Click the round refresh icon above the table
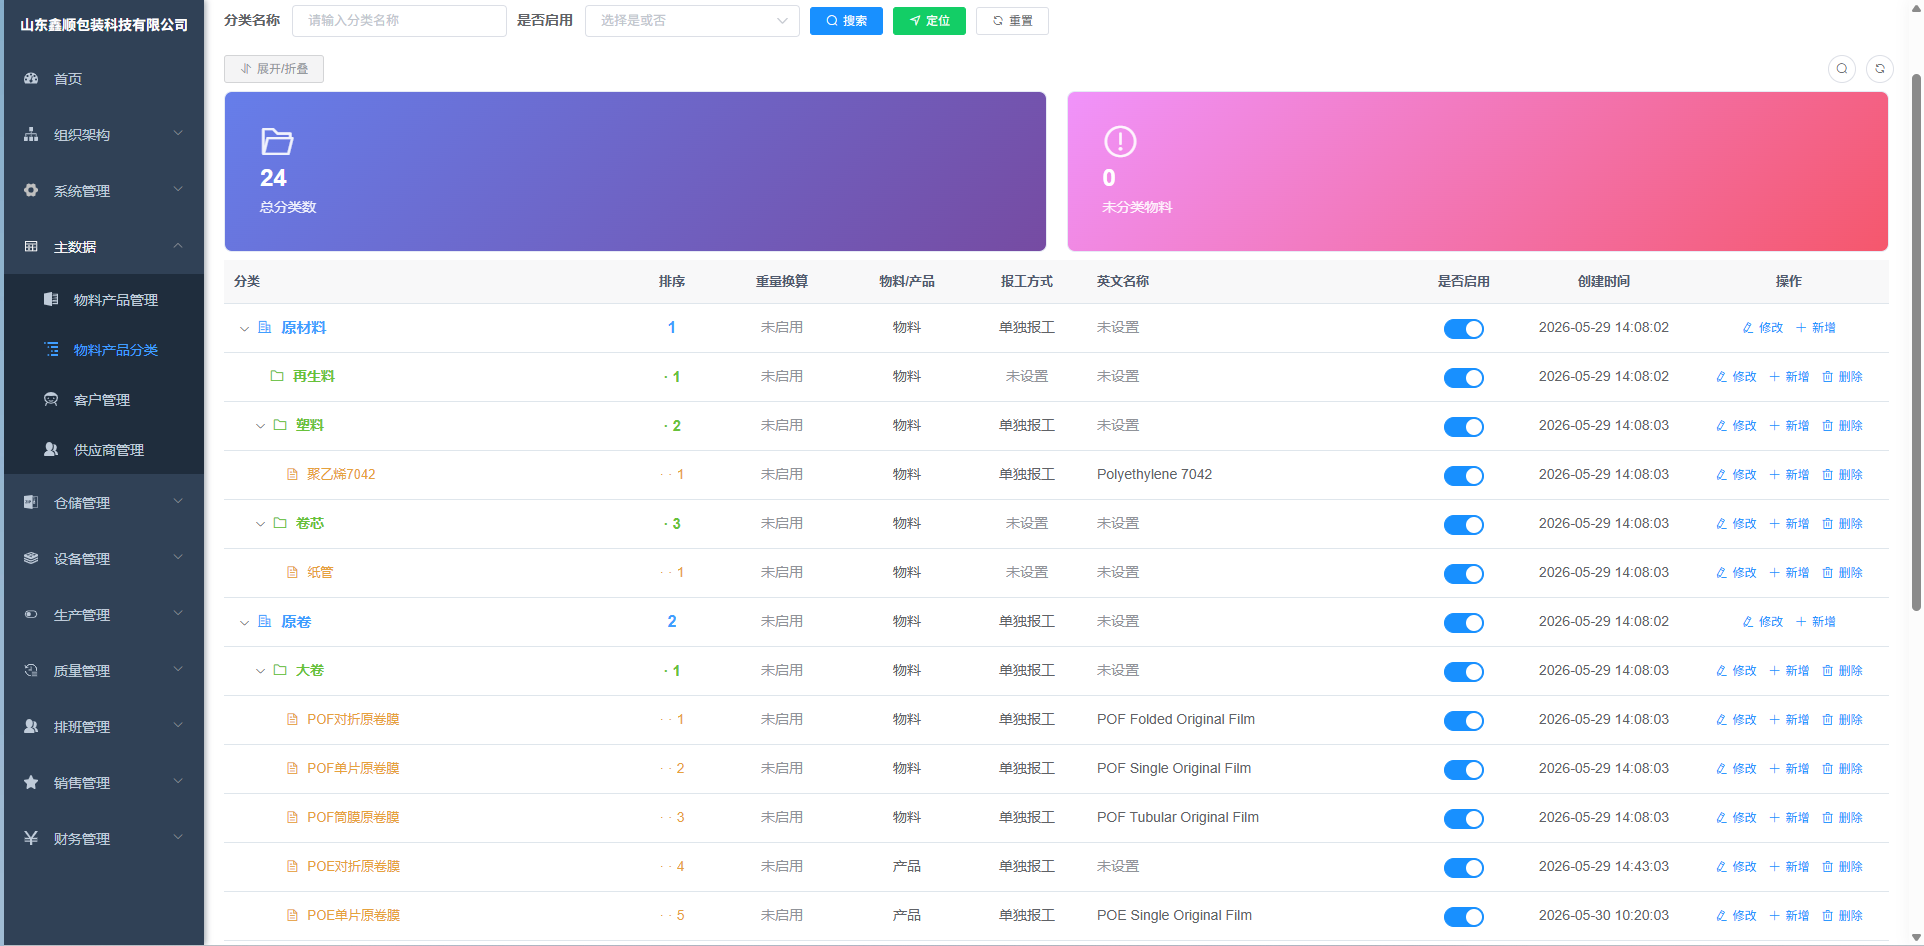Screen dimensions: 1924x946 coord(1880,69)
